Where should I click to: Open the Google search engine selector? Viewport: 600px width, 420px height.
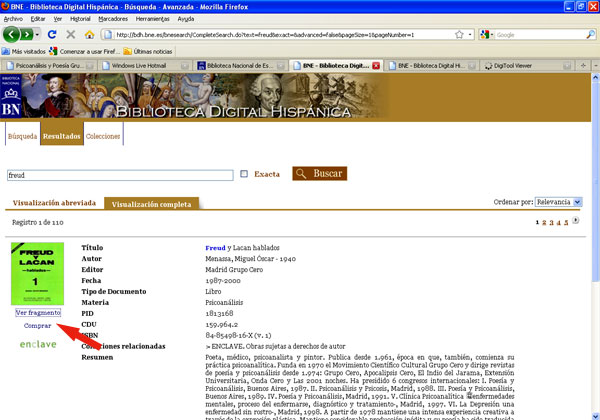(x=486, y=35)
